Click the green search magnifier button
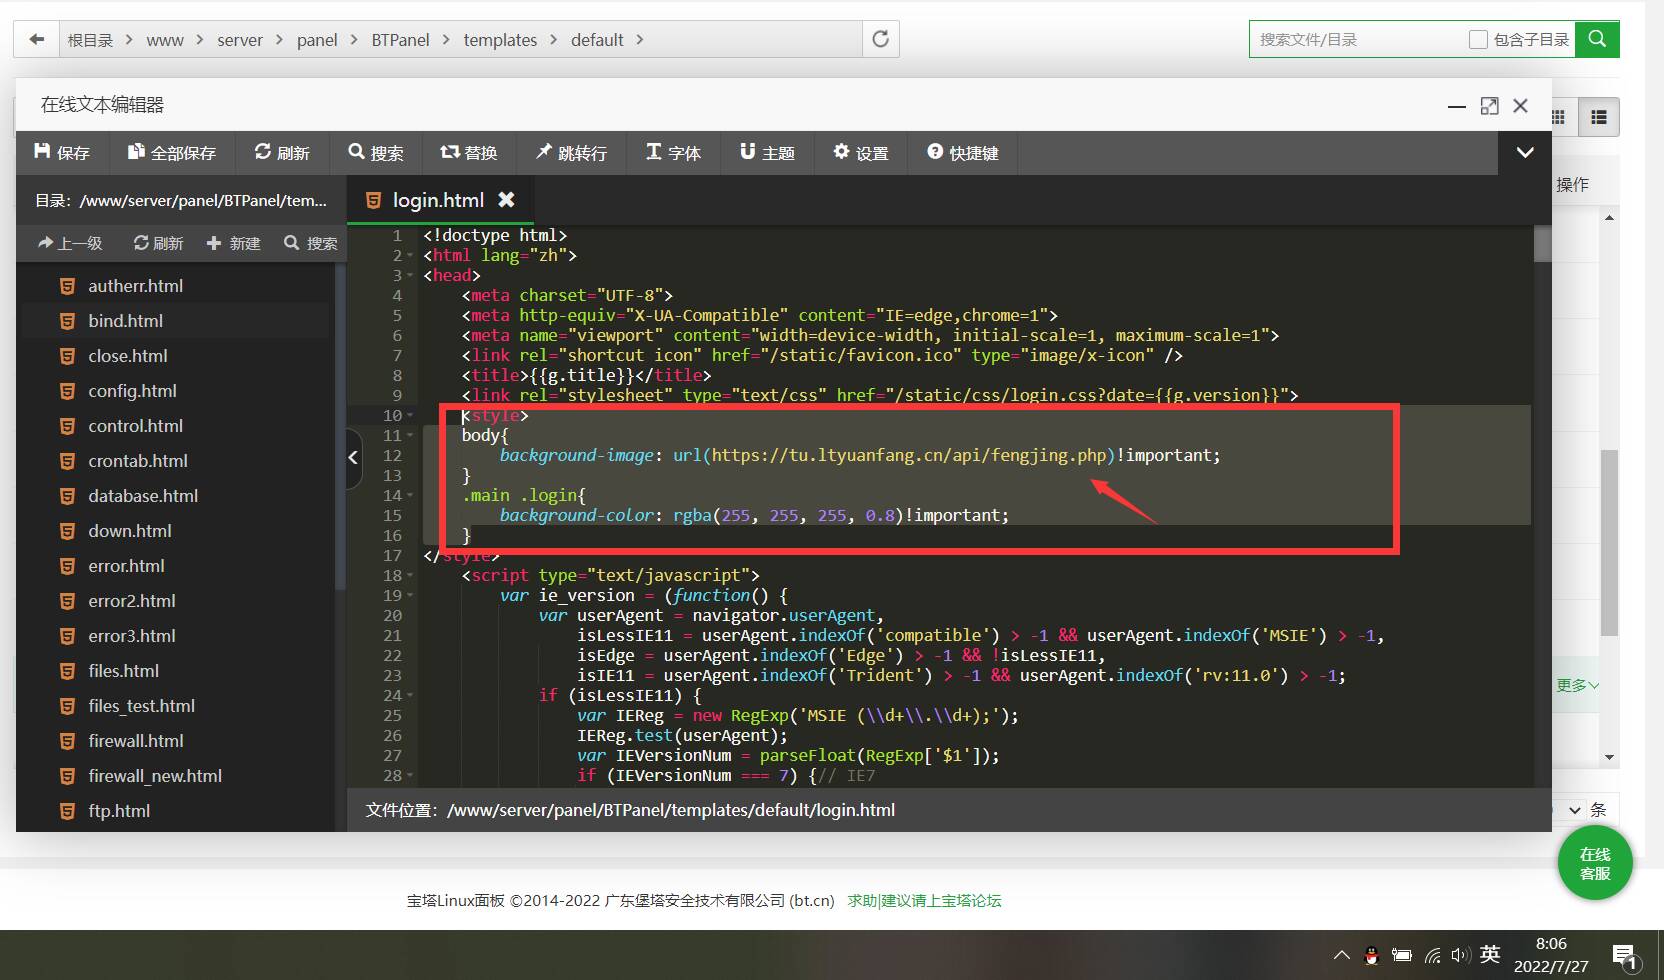 click(x=1597, y=39)
